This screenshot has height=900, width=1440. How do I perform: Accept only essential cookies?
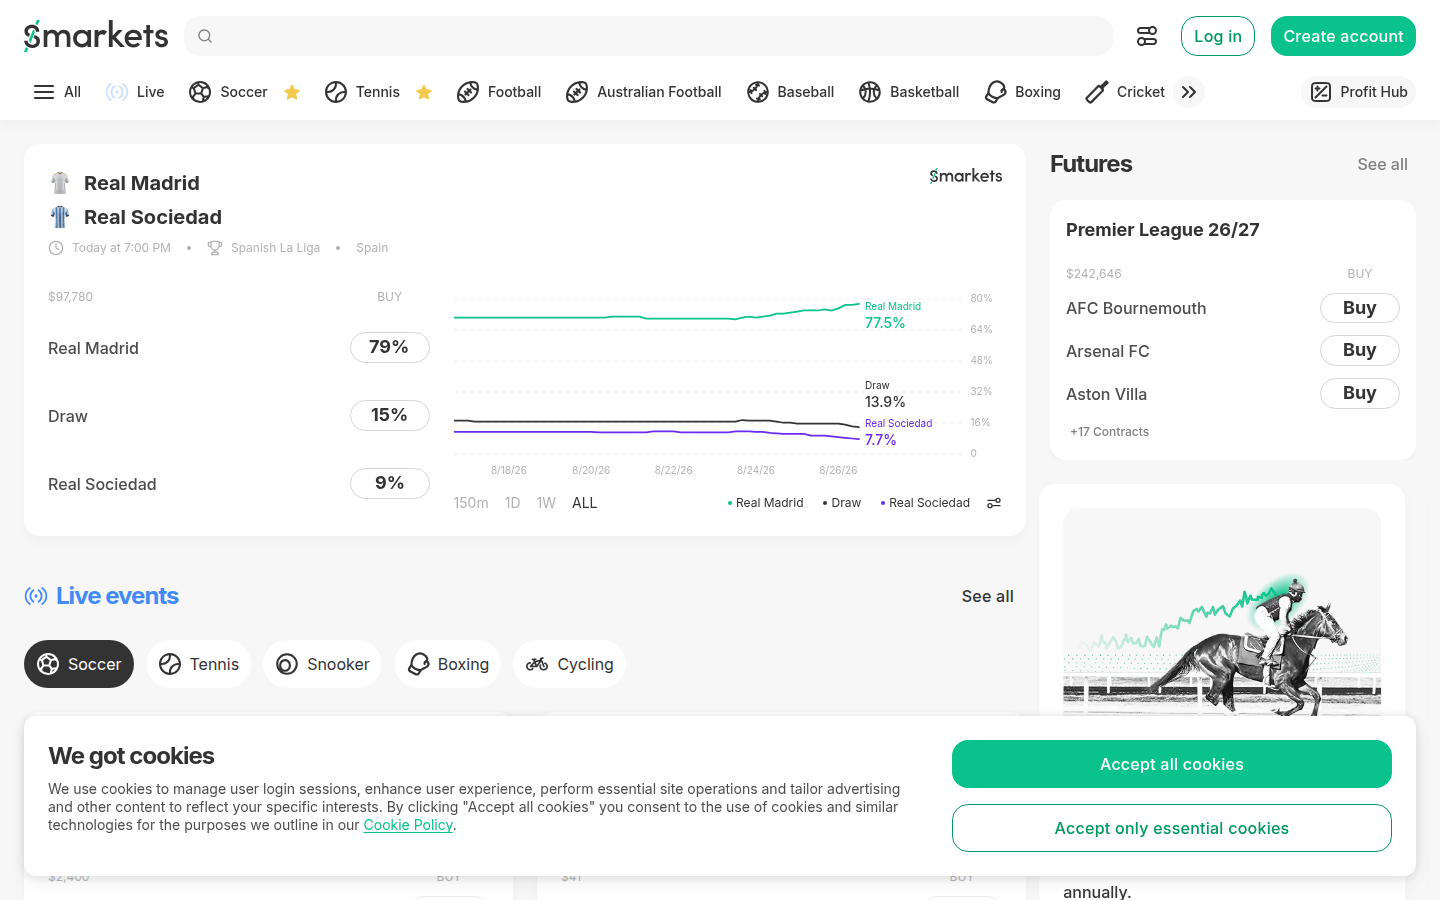click(x=1172, y=828)
